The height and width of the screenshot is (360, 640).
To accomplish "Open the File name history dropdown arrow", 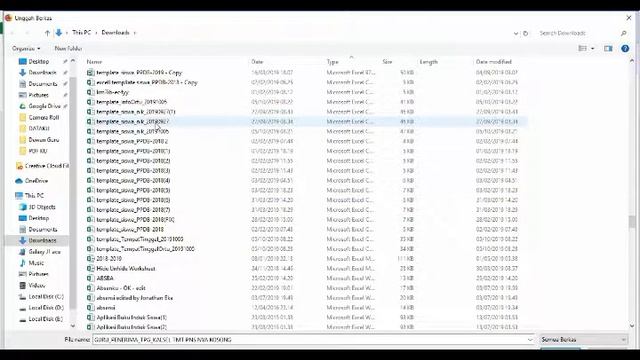I will click(530, 340).
